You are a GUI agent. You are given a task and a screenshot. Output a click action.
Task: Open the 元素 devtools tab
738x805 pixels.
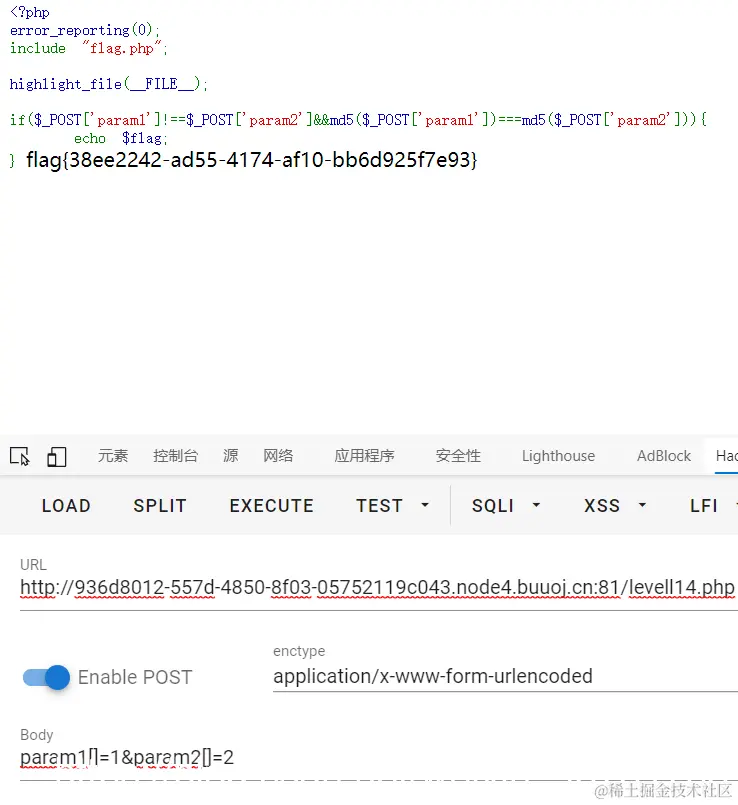113,455
